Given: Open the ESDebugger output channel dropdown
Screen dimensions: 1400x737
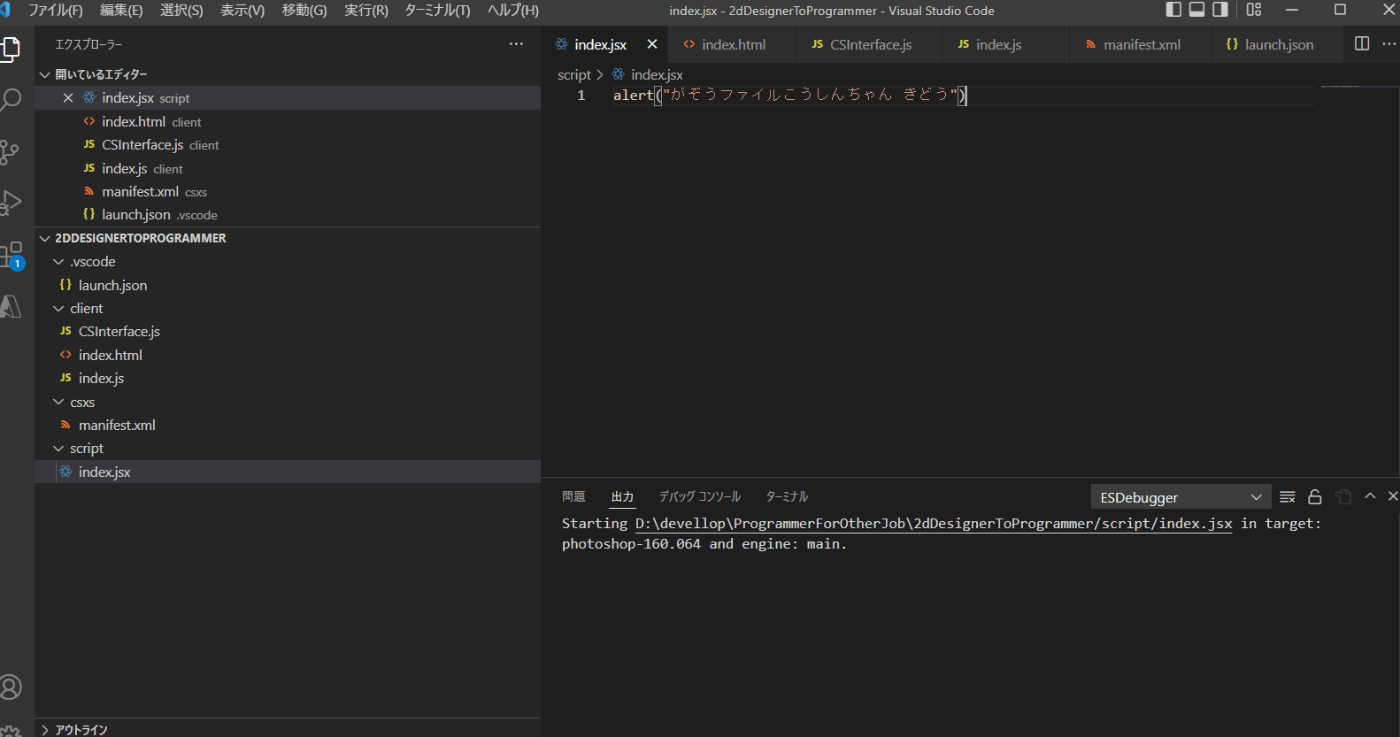Looking at the screenshot, I should pos(1181,497).
